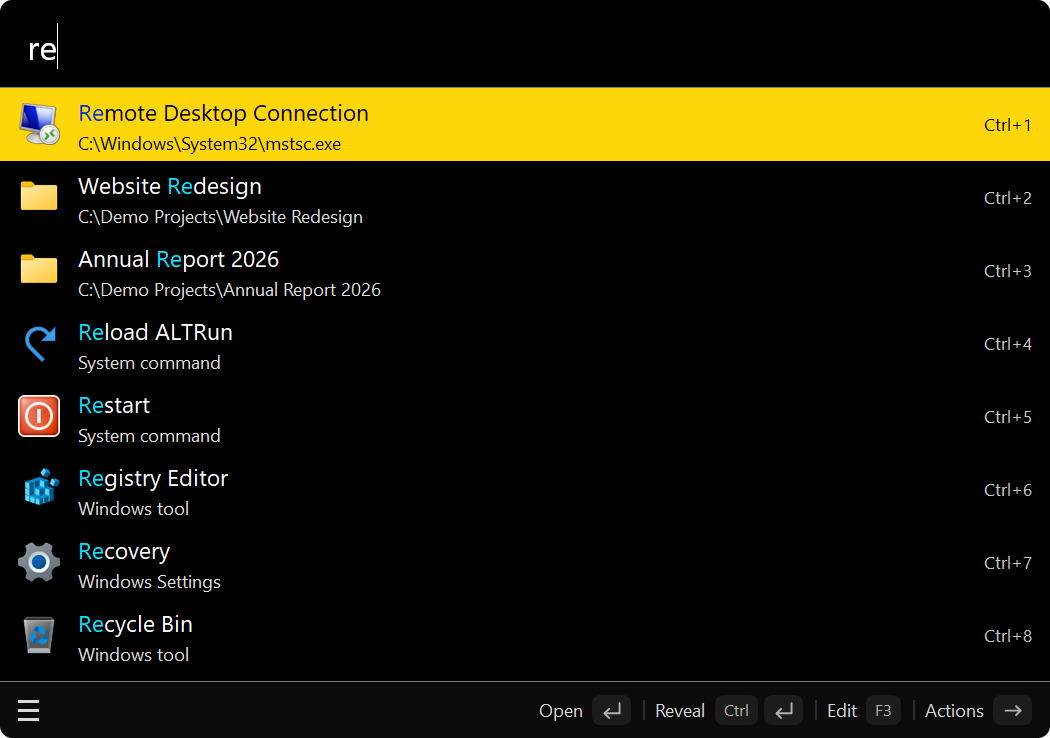This screenshot has width=1050, height=738.
Task: Click the Reload ALTRun blue arrow icon
Action: (40, 343)
